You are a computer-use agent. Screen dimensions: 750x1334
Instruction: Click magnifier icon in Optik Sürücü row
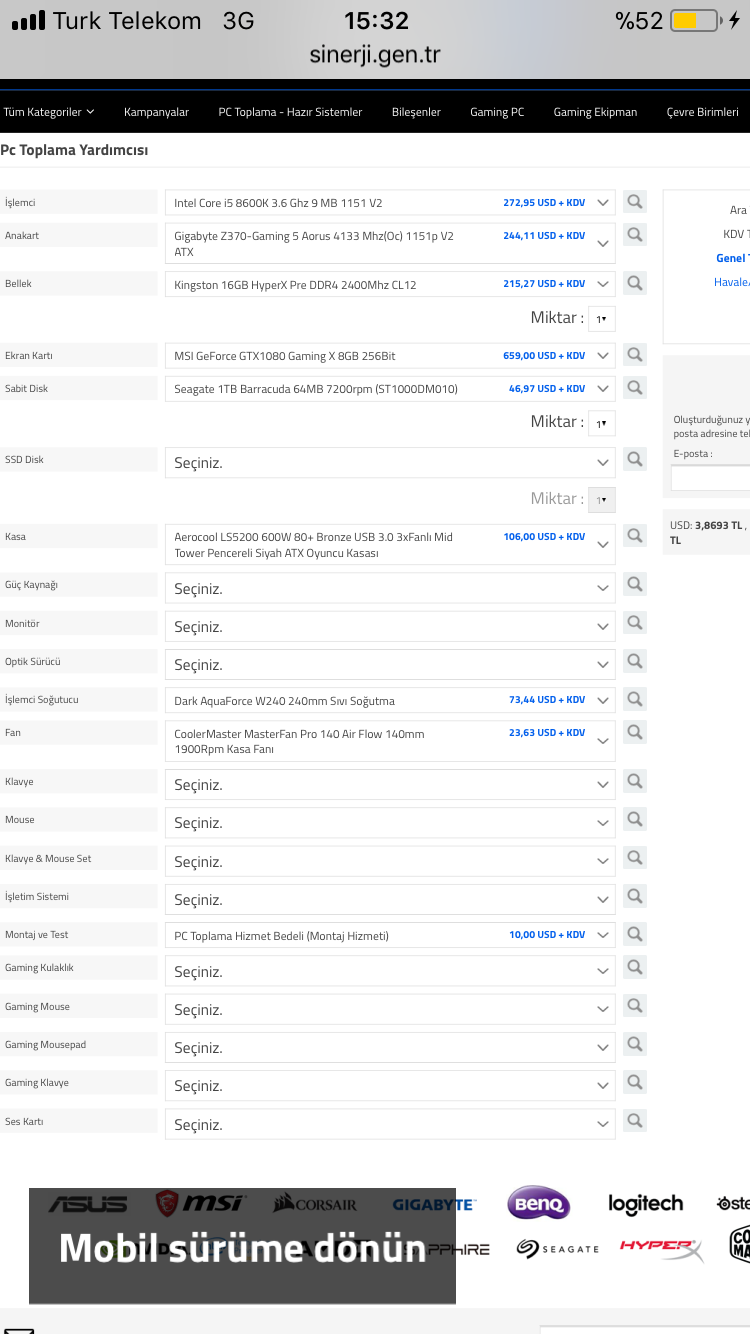point(634,661)
